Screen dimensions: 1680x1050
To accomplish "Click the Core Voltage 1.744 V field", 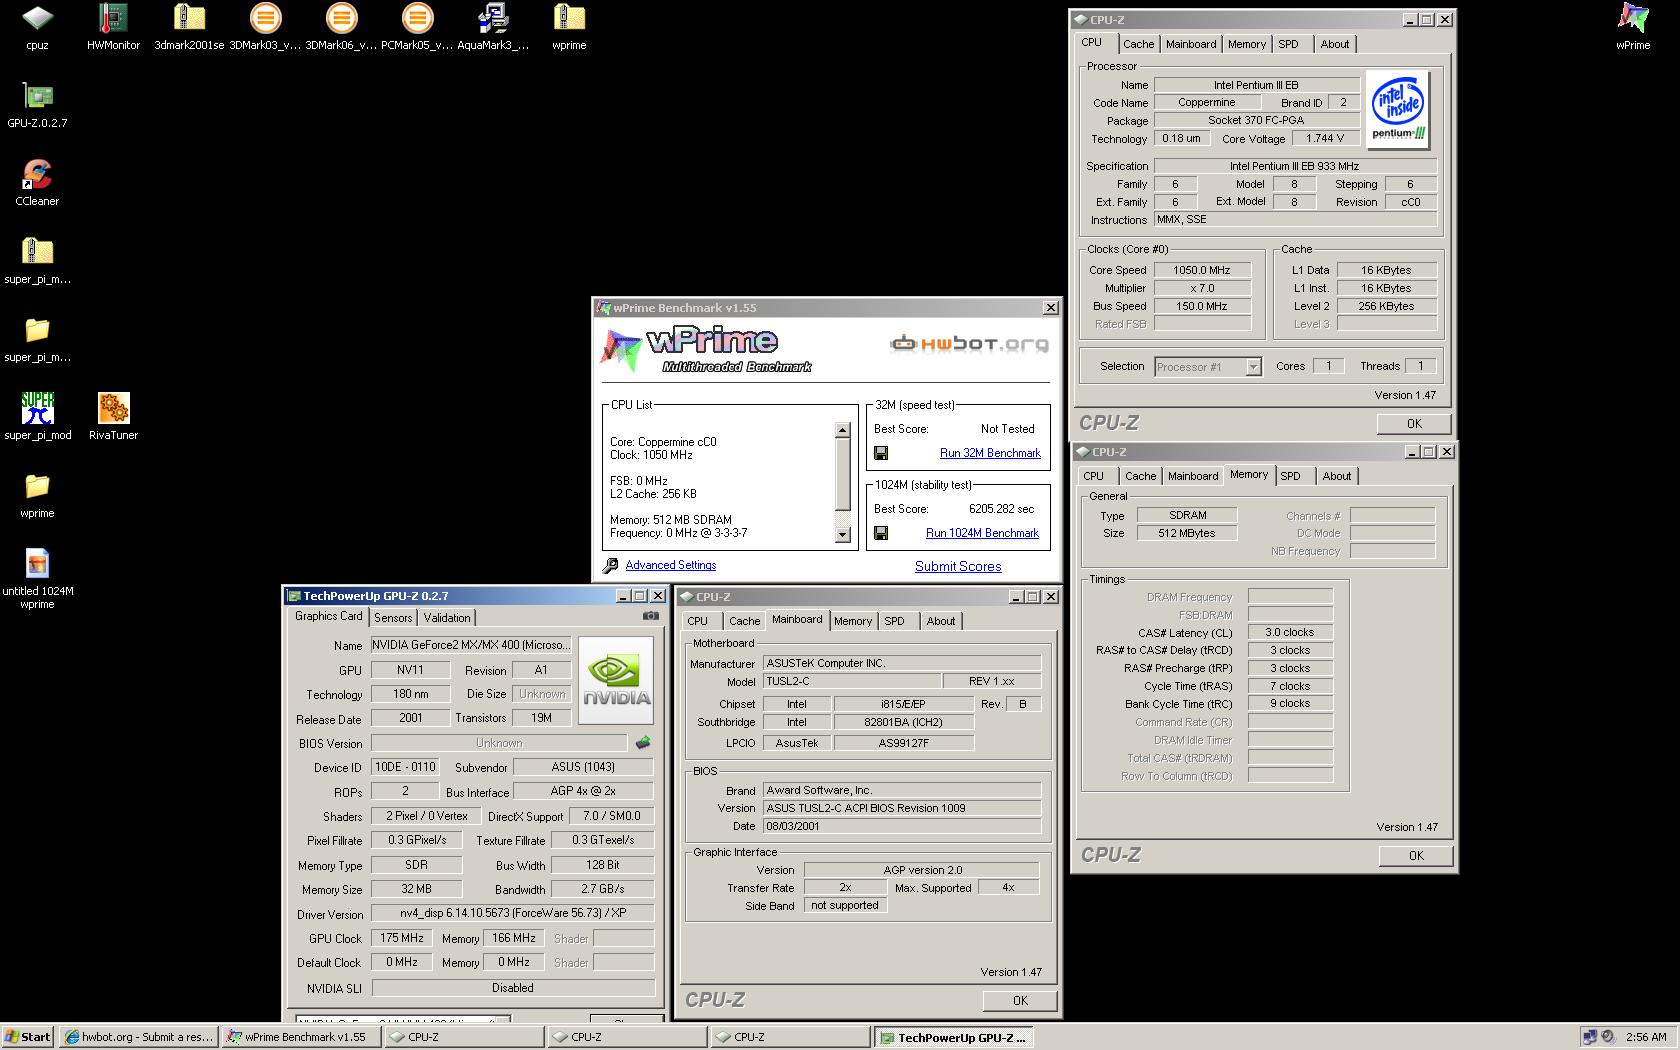I will point(1325,138).
